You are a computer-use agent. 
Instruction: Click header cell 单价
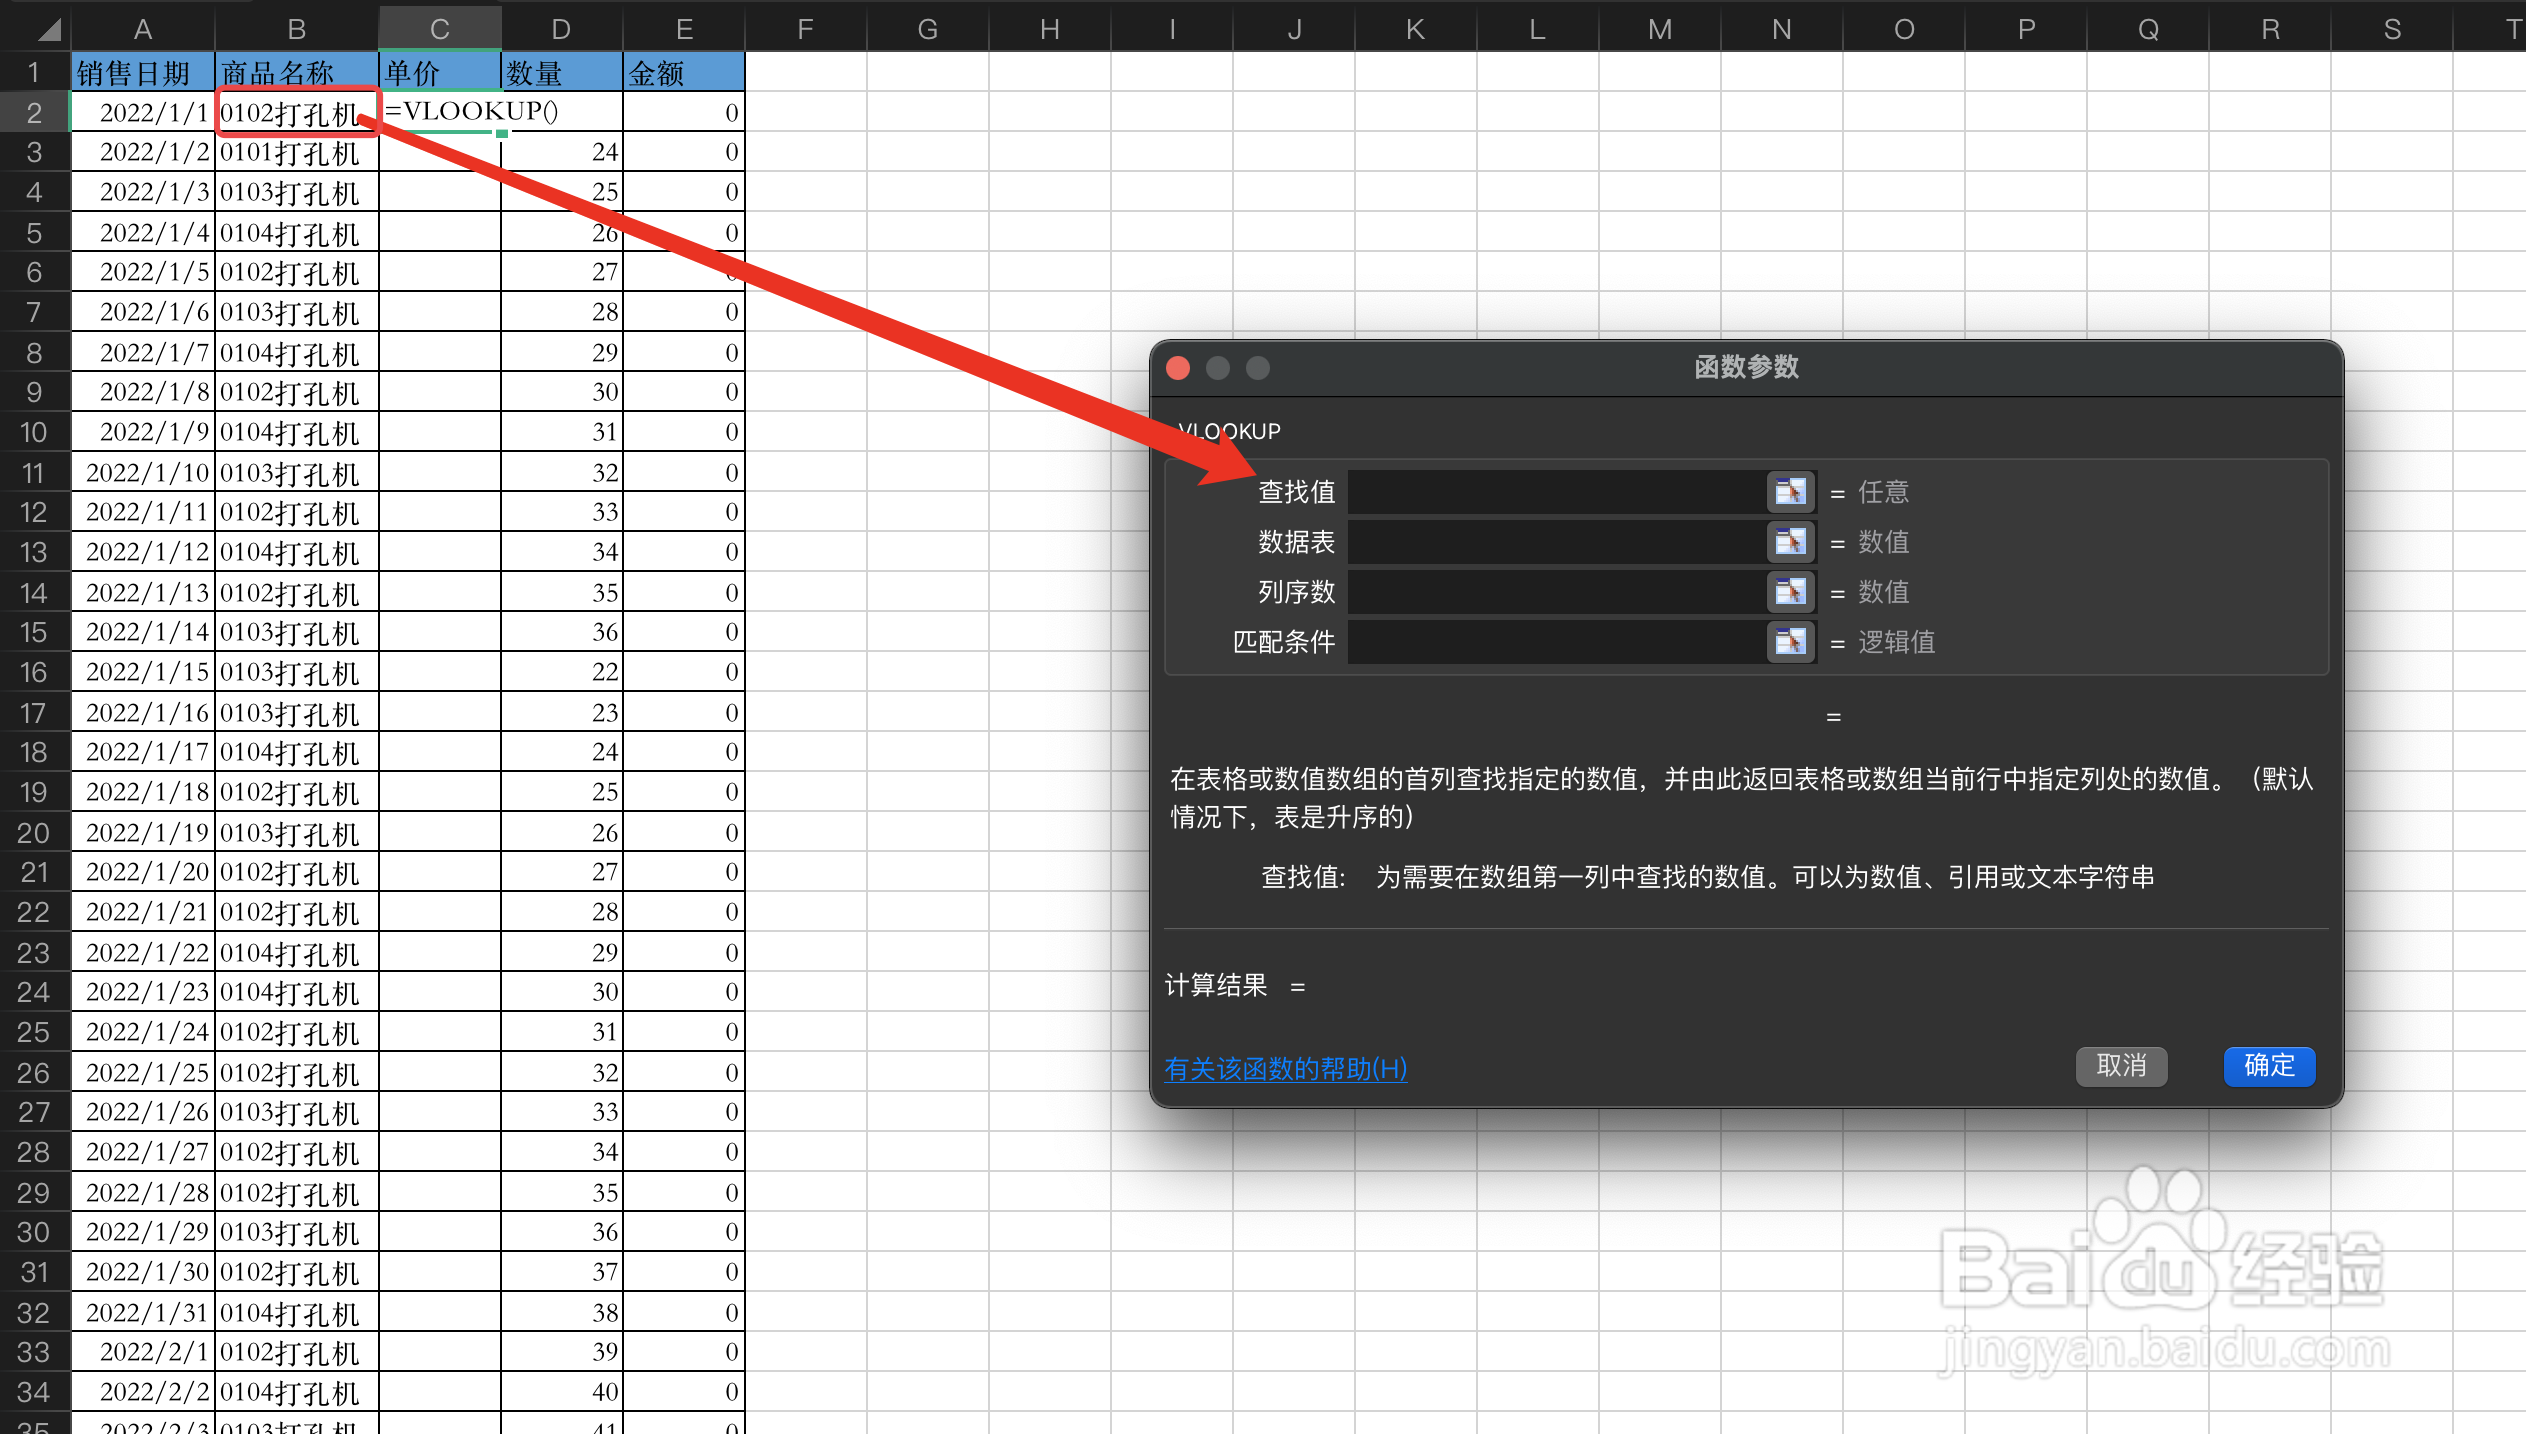pyautogui.click(x=440, y=72)
